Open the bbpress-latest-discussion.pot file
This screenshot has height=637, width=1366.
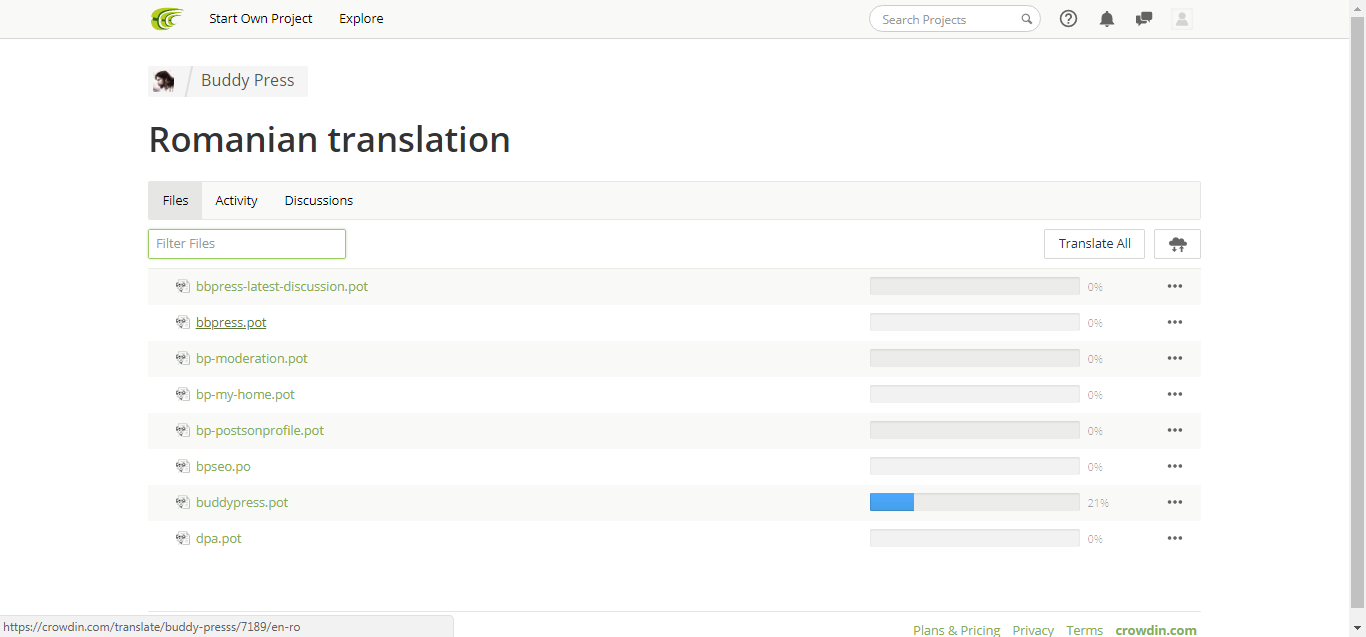point(282,286)
